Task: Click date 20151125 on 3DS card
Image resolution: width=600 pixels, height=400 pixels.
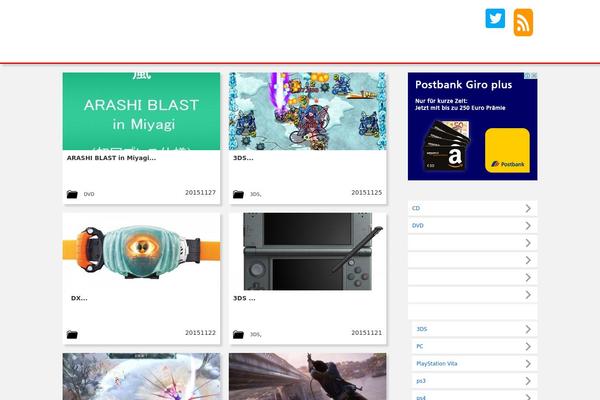Action: pos(367,193)
